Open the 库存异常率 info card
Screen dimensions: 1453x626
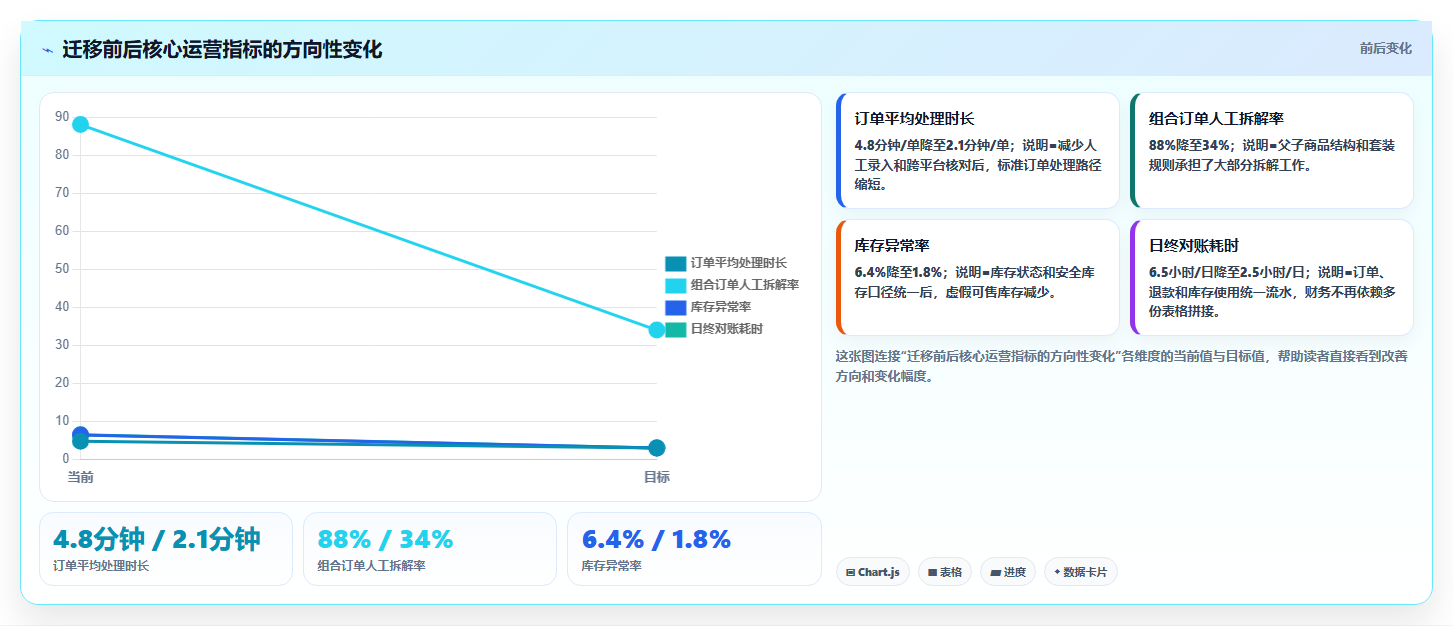pos(977,277)
